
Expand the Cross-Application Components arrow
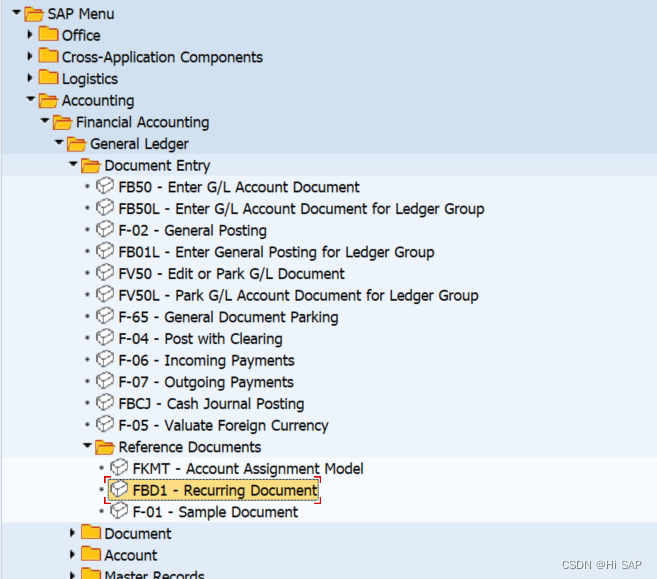(30, 56)
